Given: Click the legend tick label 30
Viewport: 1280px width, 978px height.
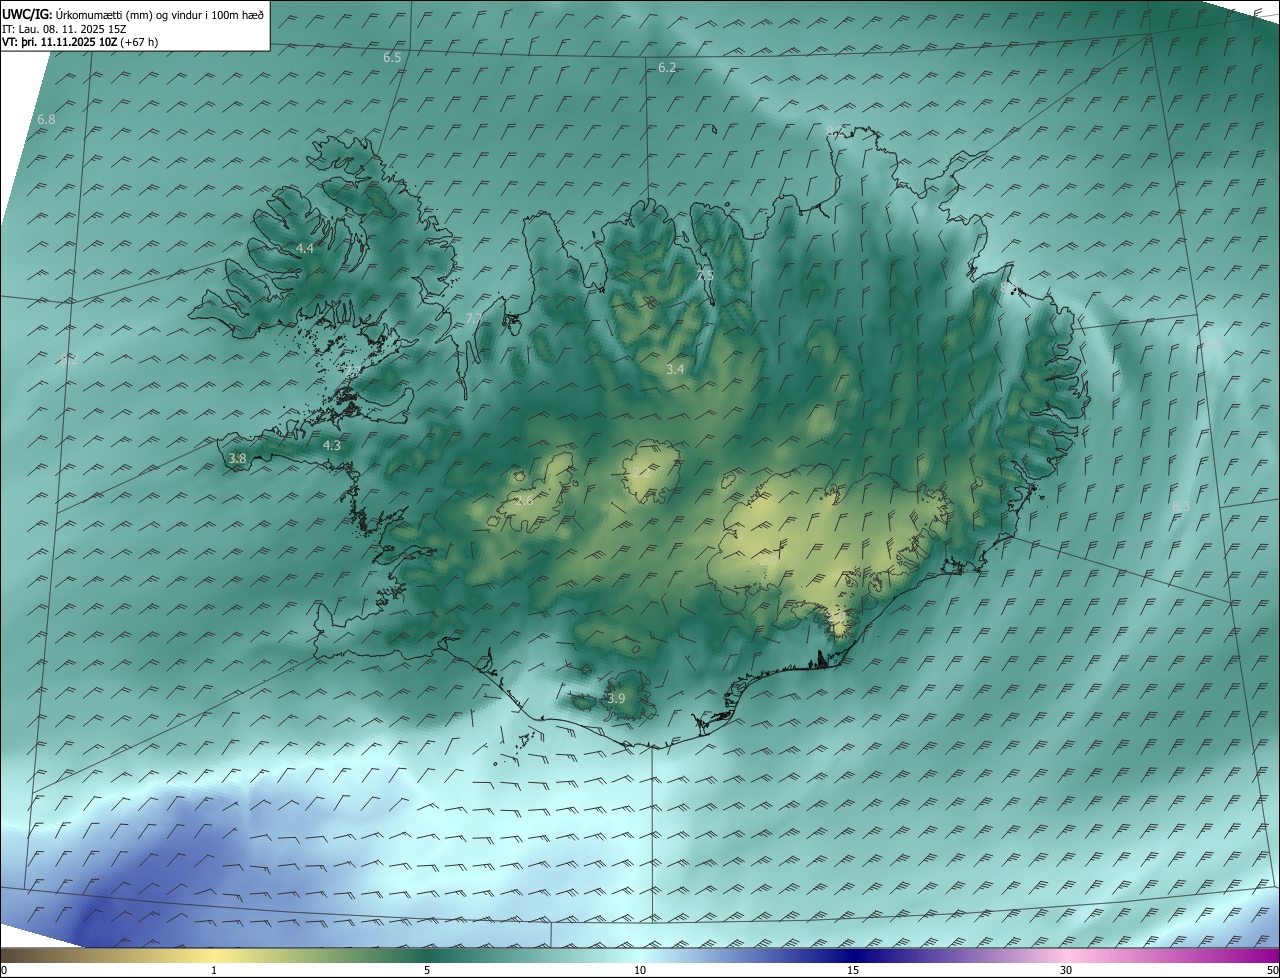Looking at the screenshot, I should (x=1066, y=970).
